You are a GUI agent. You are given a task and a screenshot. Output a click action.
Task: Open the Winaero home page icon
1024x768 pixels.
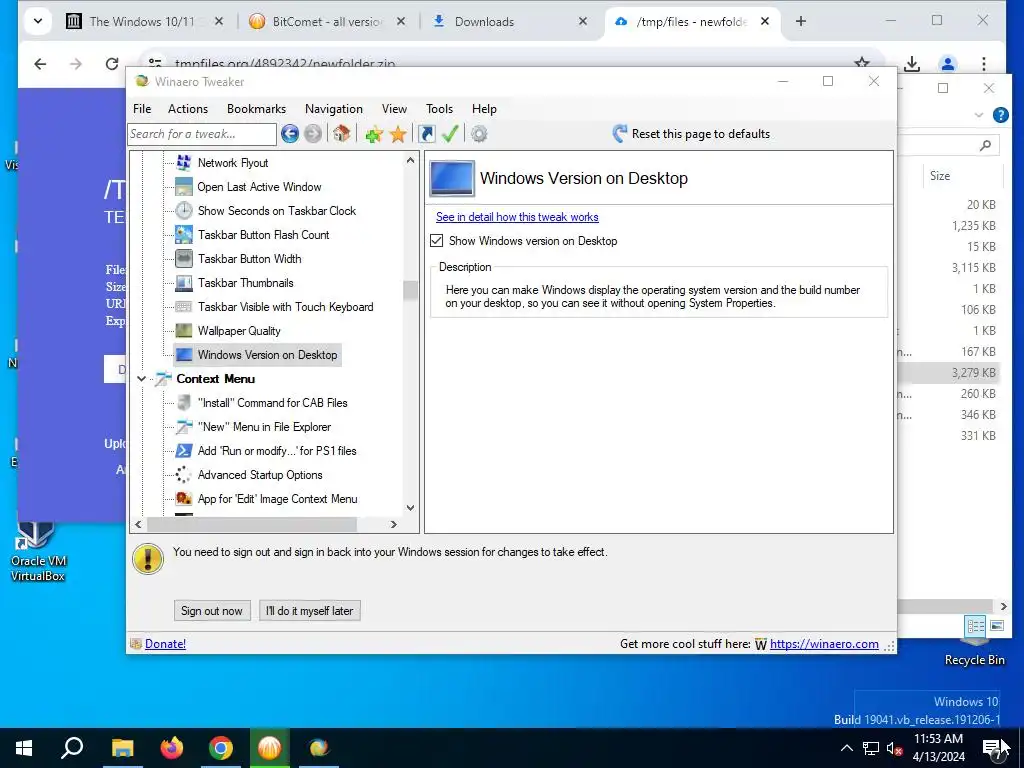341,134
